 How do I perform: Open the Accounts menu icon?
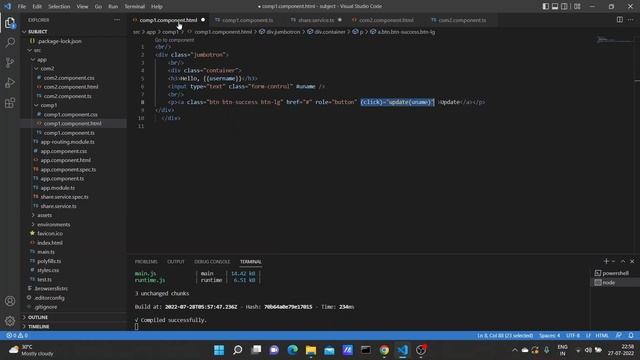(x=10, y=301)
